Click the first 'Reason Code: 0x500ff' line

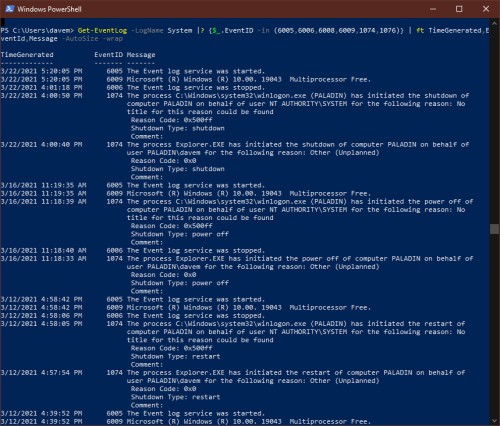pyautogui.click(x=172, y=120)
